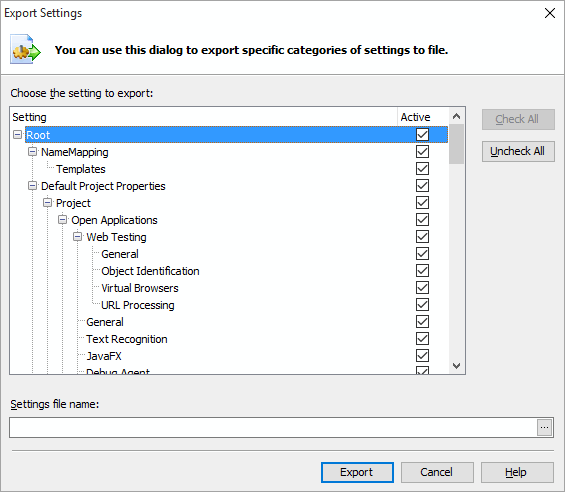Select the URL Processing item
The image size is (565, 492).
138,305
